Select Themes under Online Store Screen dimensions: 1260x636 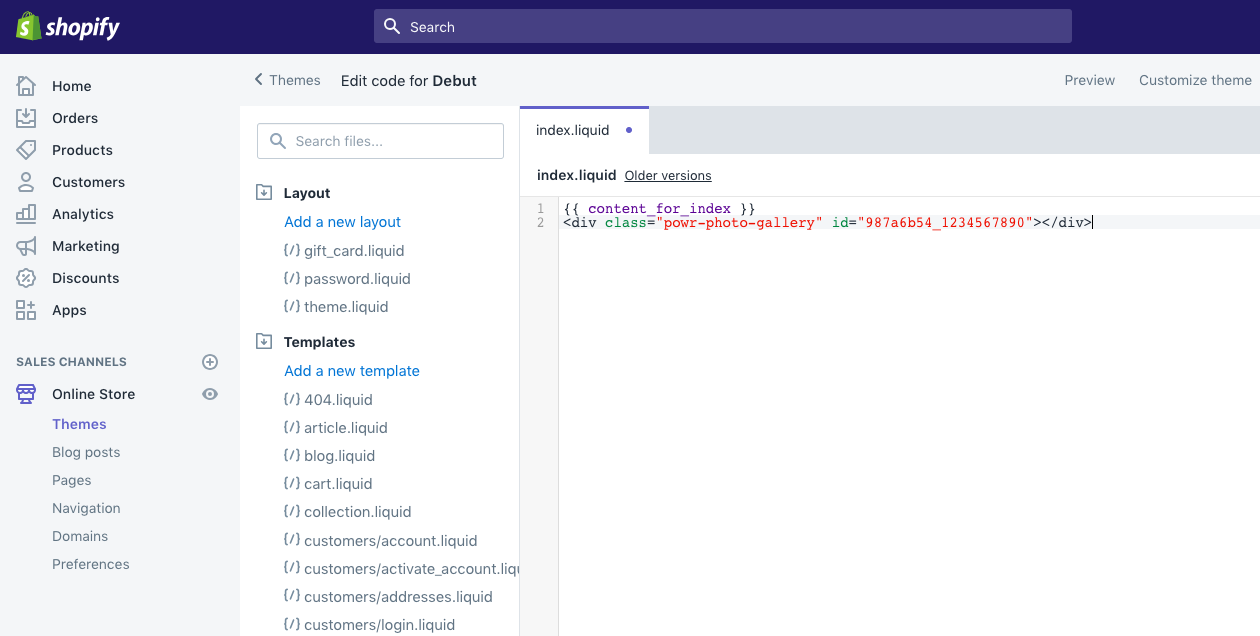(x=79, y=424)
